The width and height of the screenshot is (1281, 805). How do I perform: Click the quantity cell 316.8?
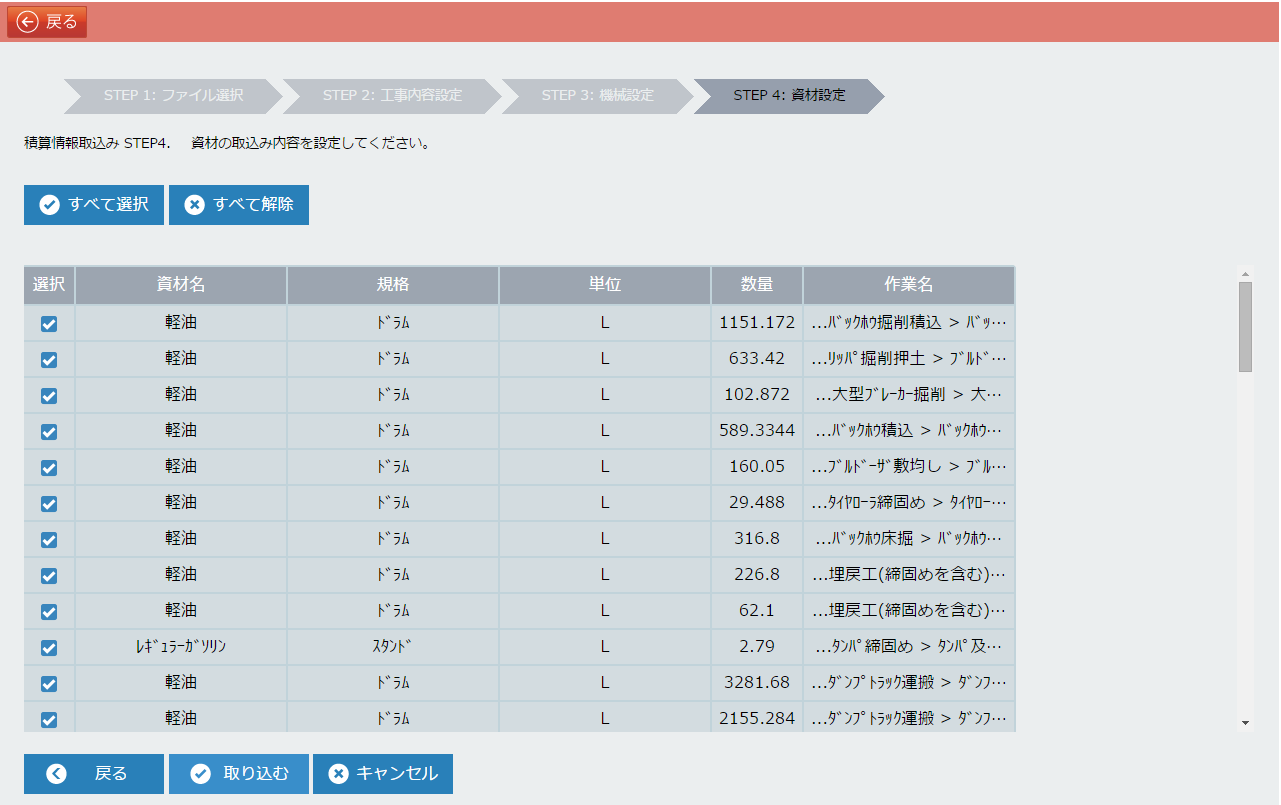pyautogui.click(x=757, y=539)
